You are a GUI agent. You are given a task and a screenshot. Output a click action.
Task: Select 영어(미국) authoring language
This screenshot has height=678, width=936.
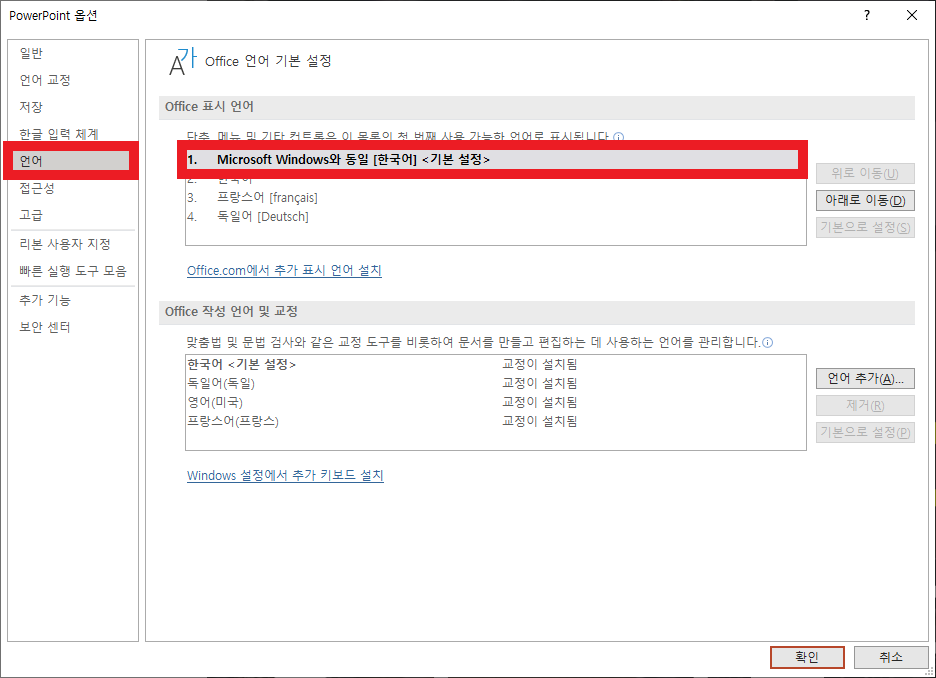(495, 402)
